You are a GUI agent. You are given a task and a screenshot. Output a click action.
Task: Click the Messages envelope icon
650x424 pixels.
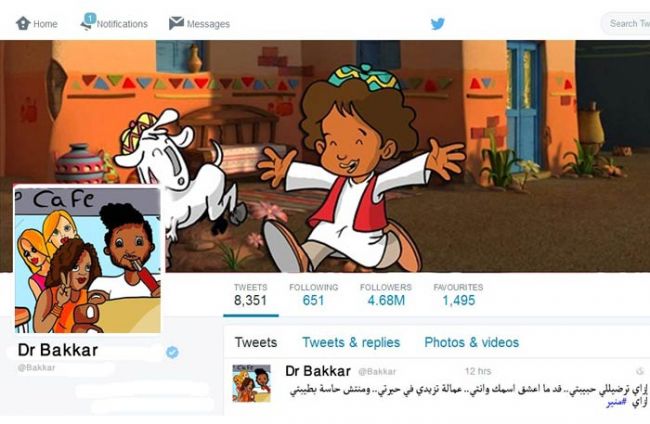coord(176,23)
